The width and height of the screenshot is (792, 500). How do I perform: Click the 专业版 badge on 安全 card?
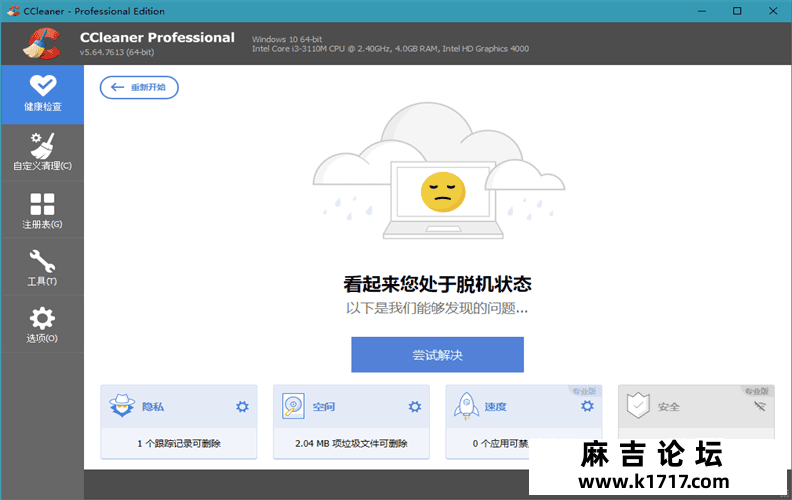[757, 391]
